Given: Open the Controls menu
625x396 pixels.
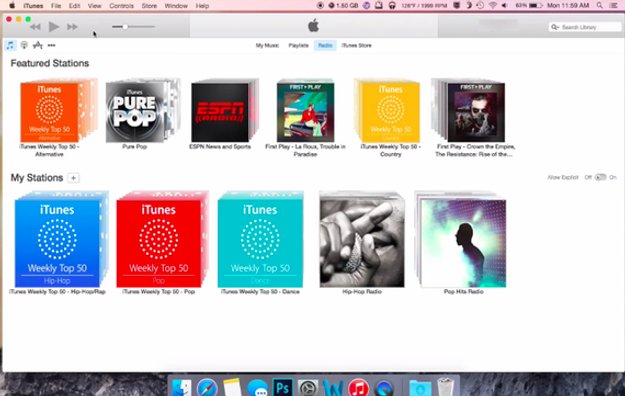Looking at the screenshot, I should (x=121, y=6).
